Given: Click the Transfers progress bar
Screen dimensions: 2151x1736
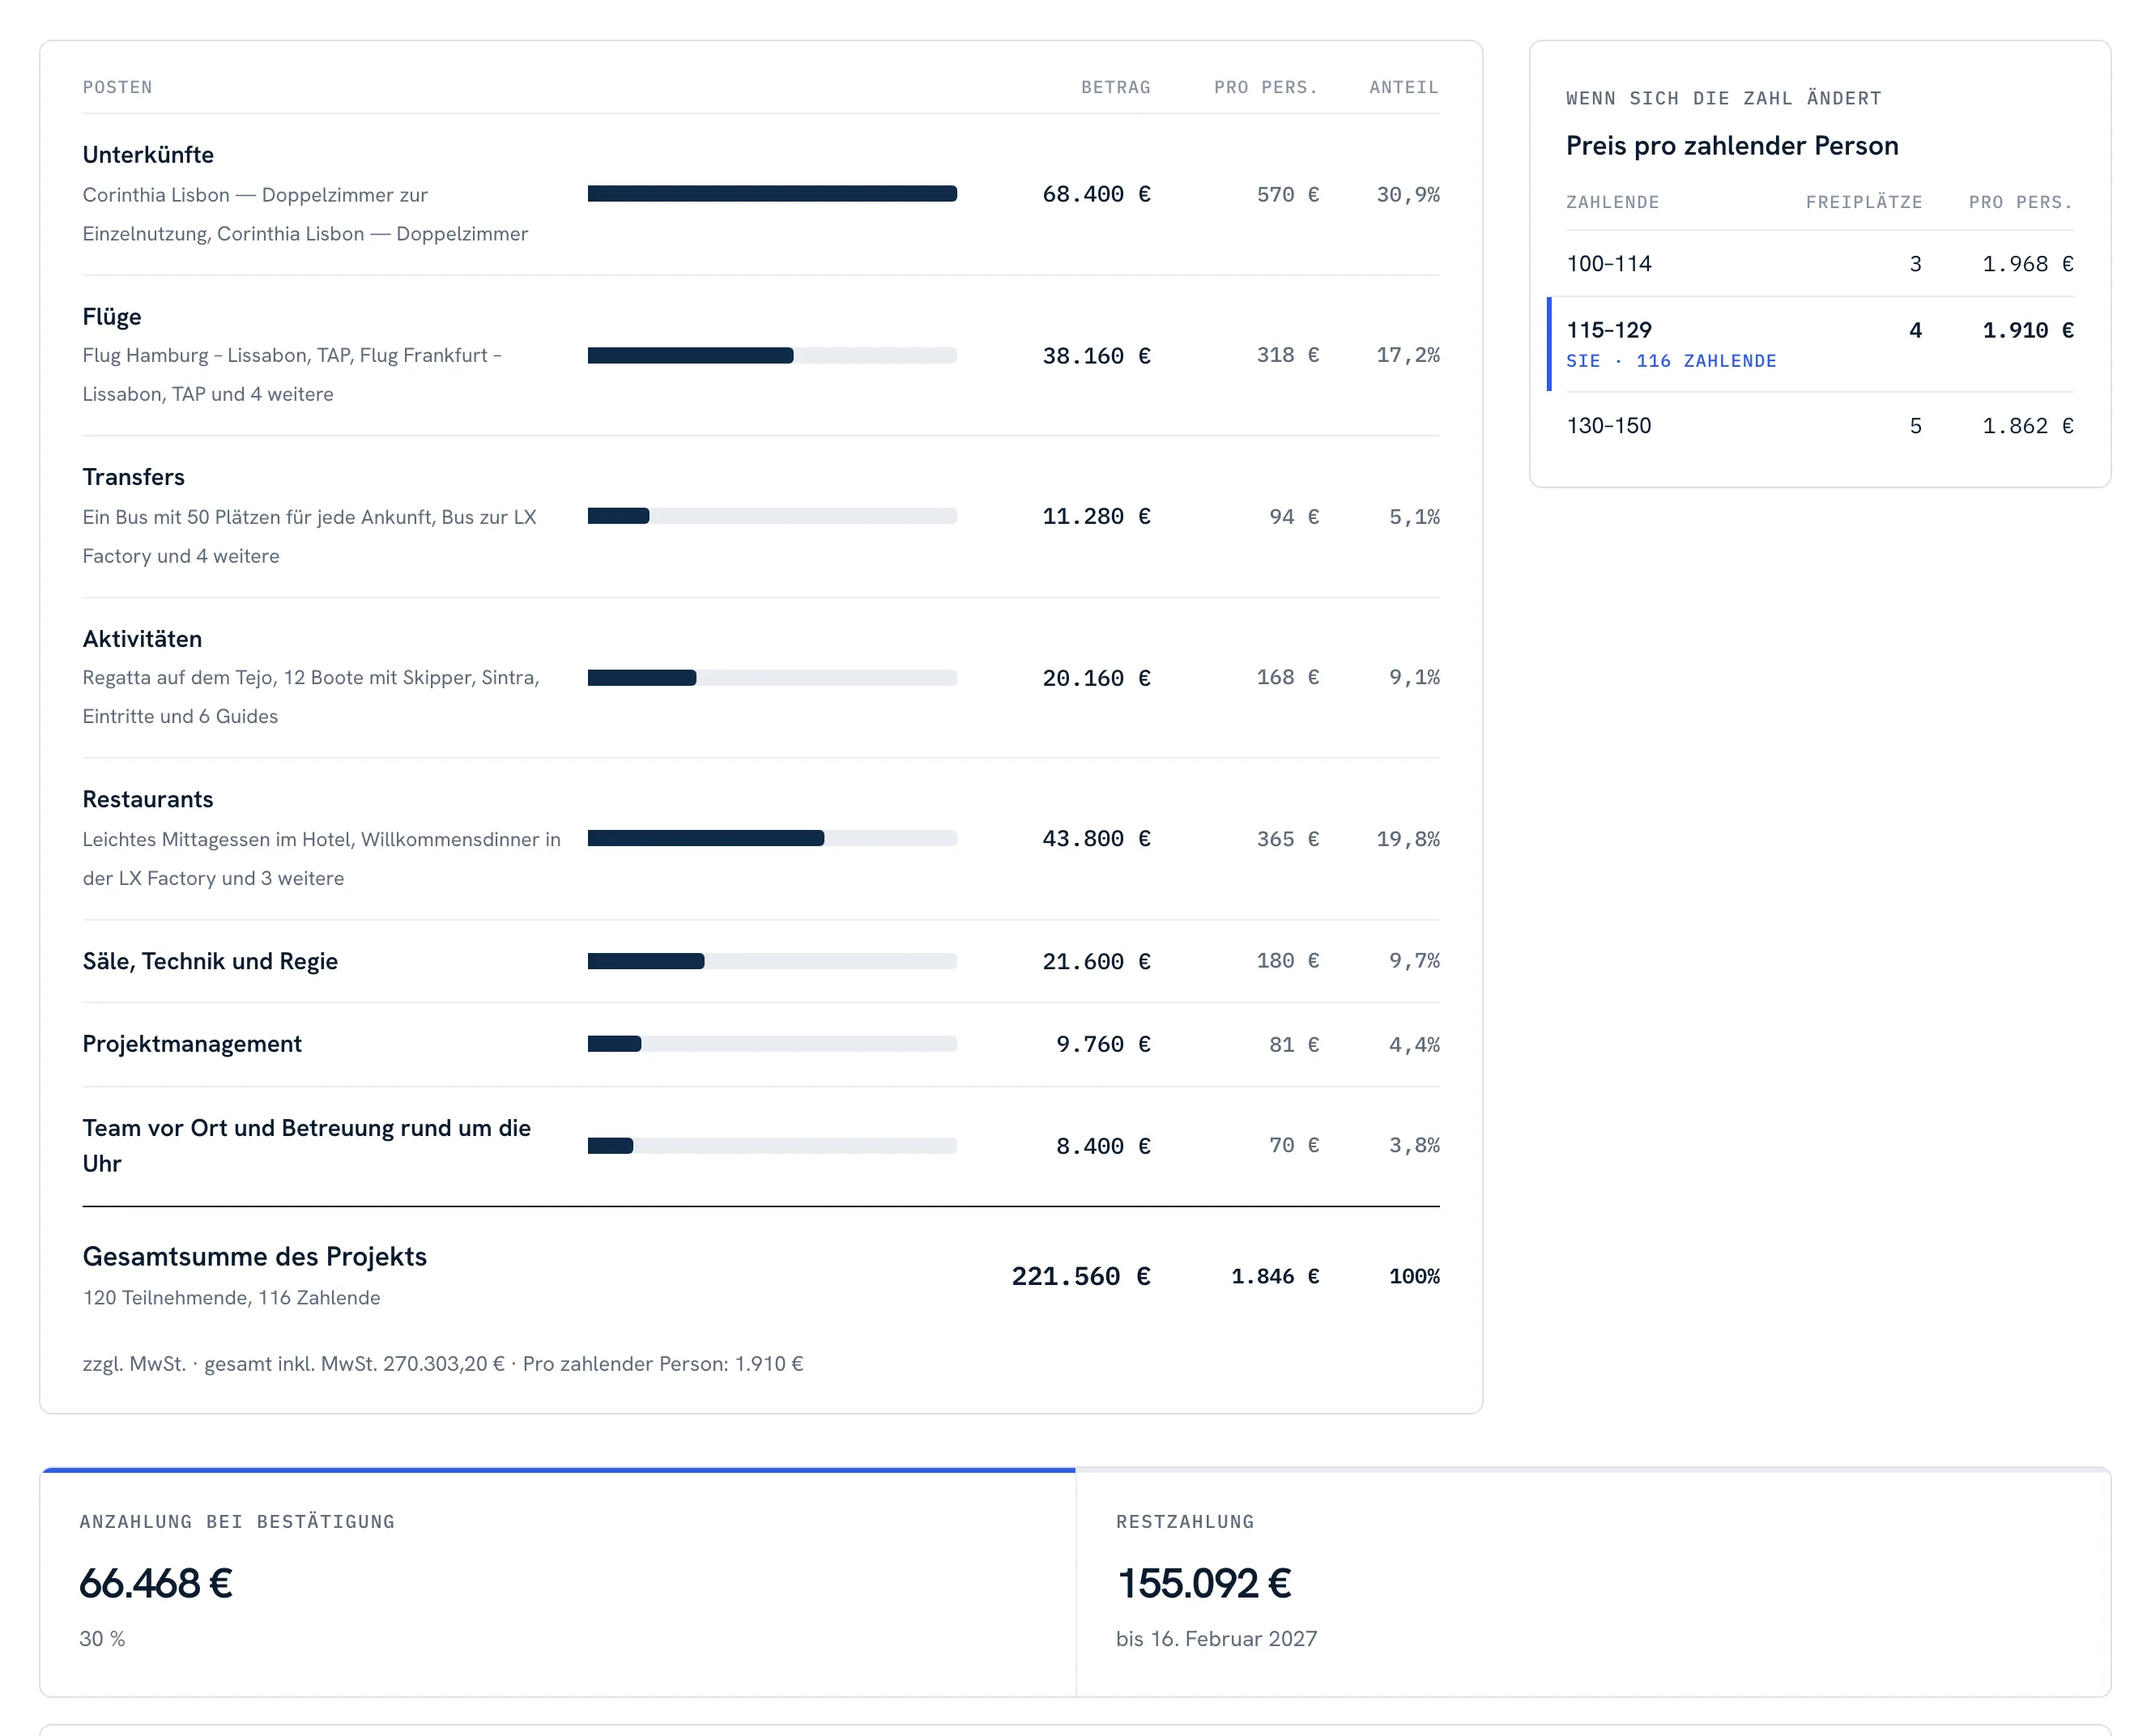Looking at the screenshot, I should (771, 516).
